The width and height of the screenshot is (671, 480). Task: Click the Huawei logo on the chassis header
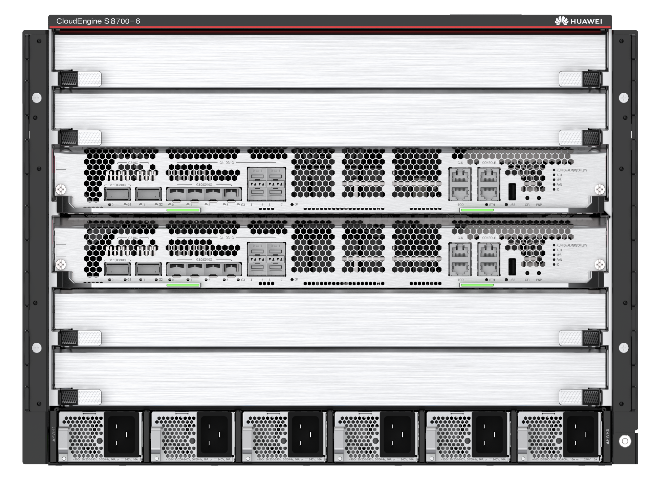tap(581, 20)
